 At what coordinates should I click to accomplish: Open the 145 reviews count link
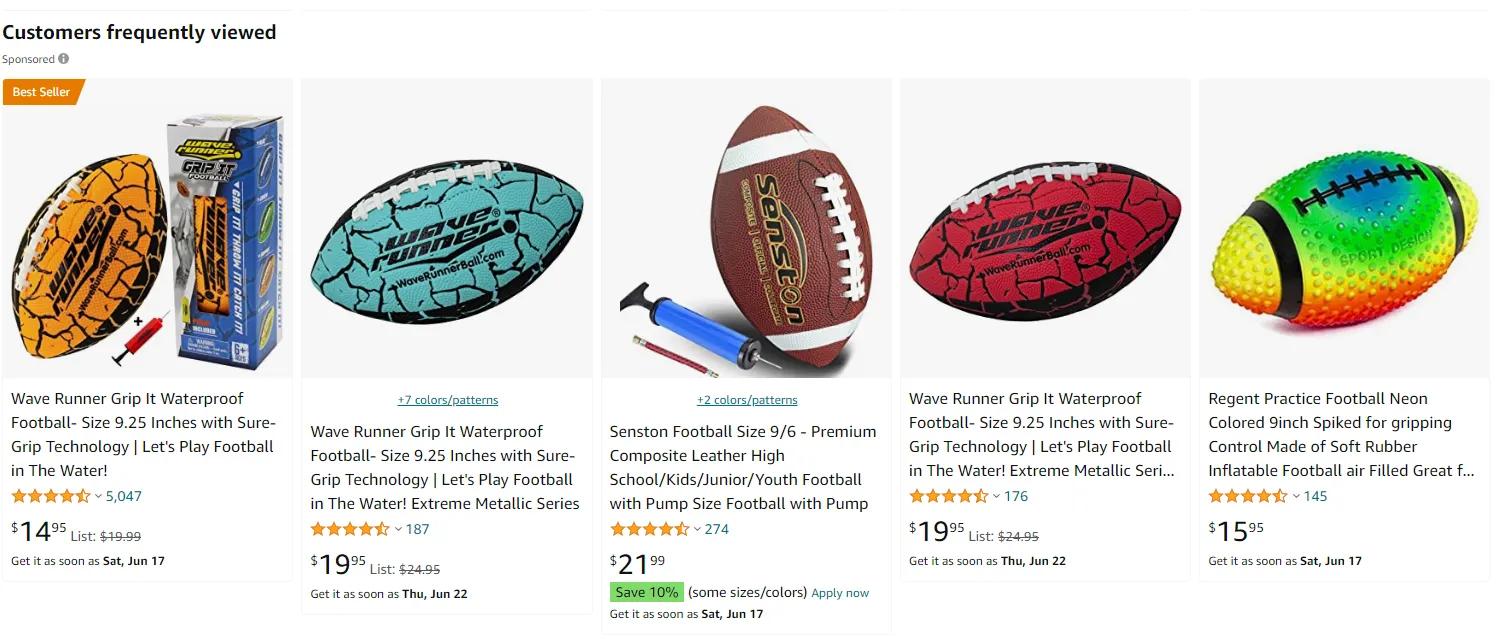coord(1315,496)
